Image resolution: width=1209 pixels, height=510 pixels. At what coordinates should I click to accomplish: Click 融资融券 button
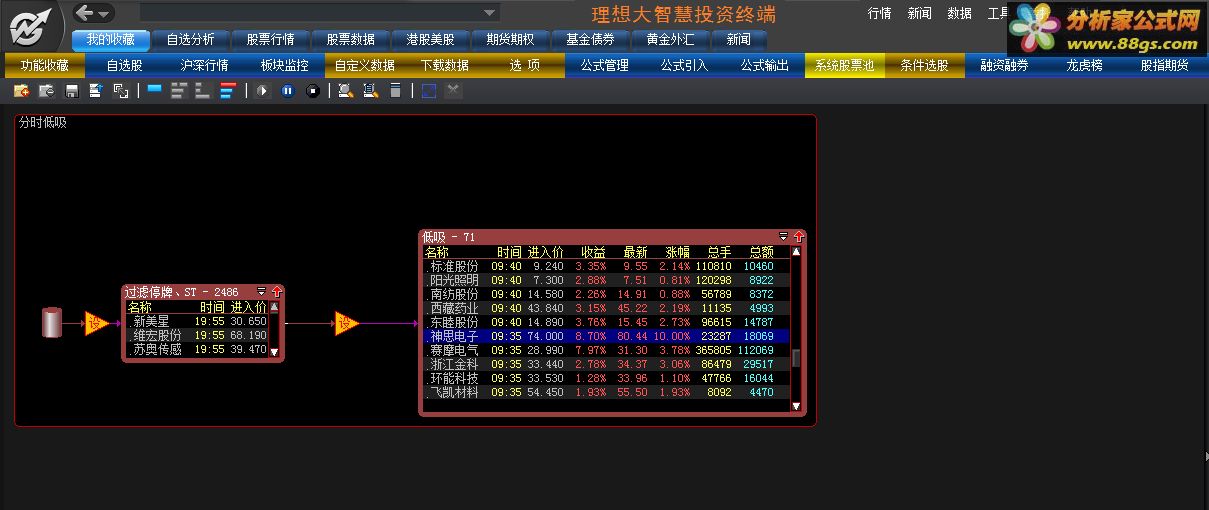(x=1005, y=66)
